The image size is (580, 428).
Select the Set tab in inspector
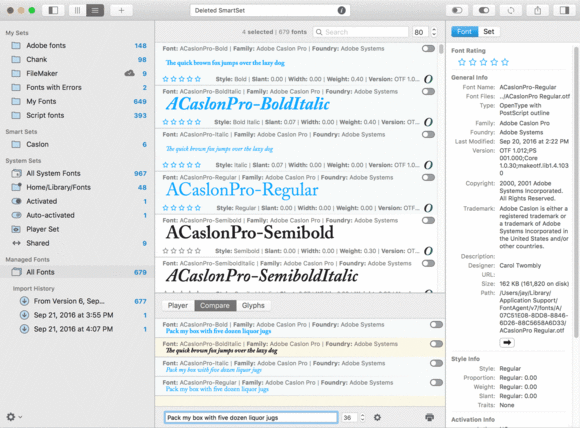tap(489, 32)
